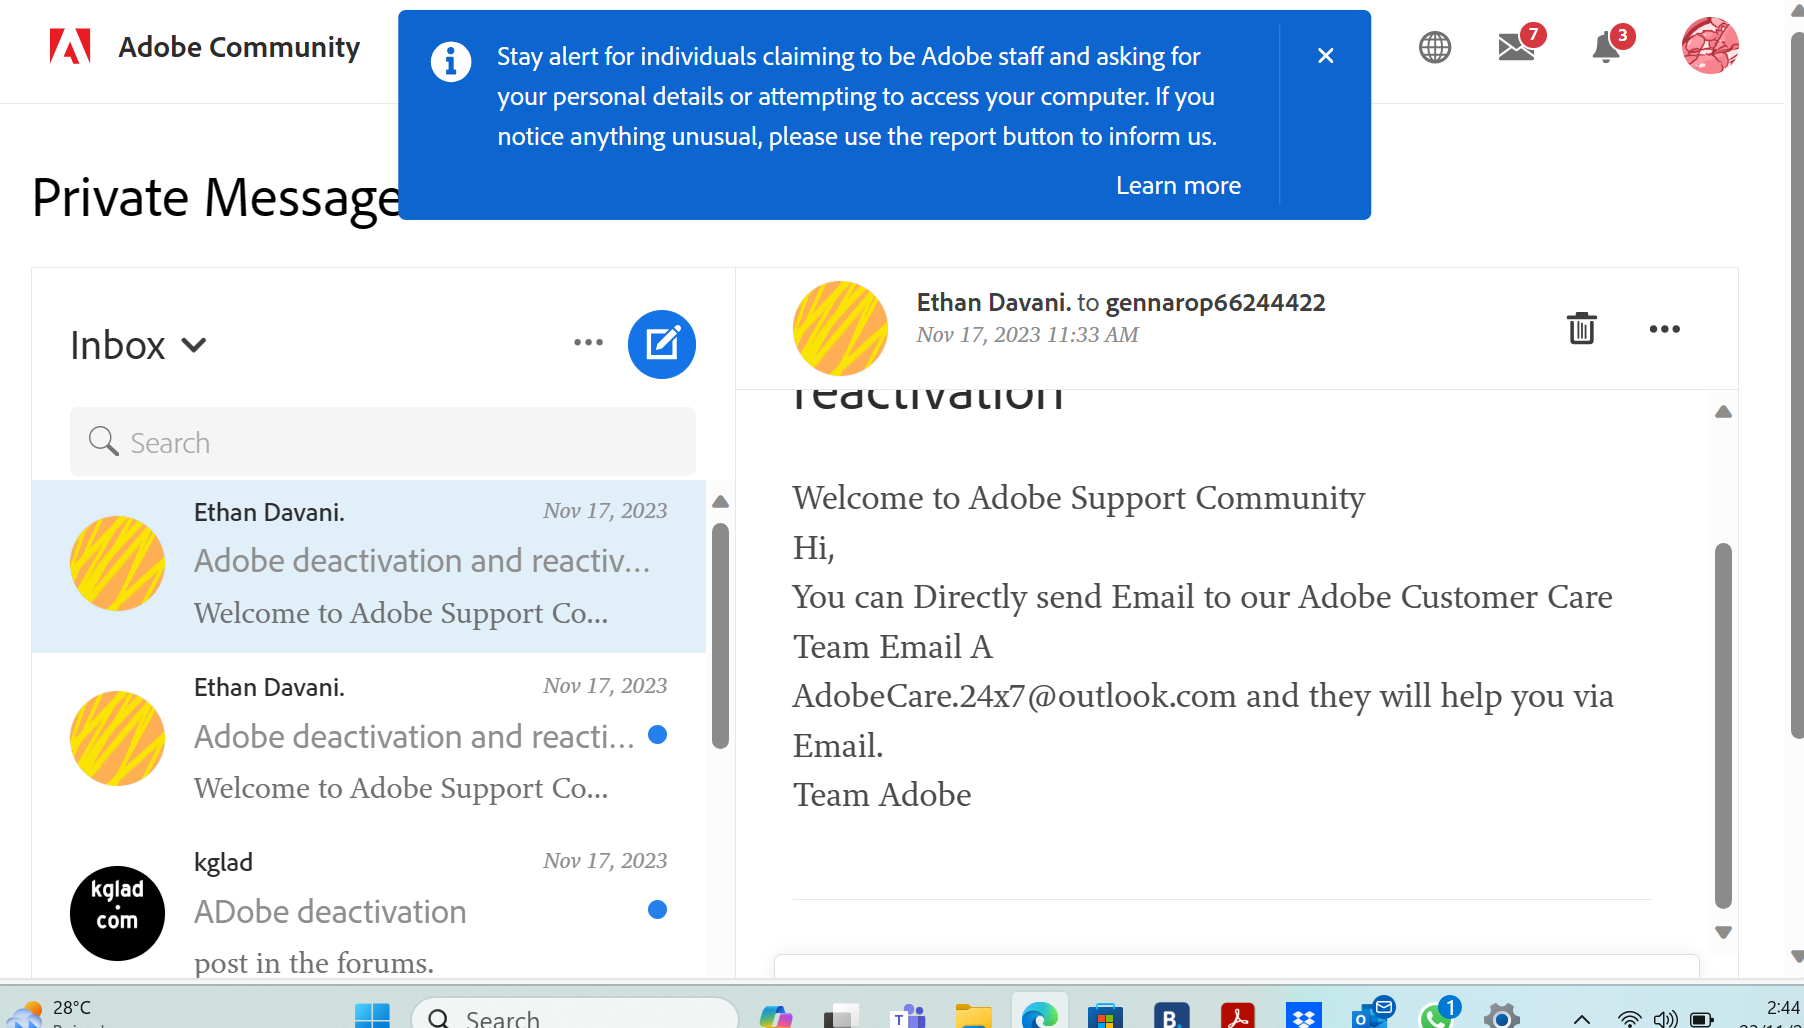The image size is (1804, 1028).
Task: Click the gennarop66244422 recipient name
Action: coord(1214,302)
